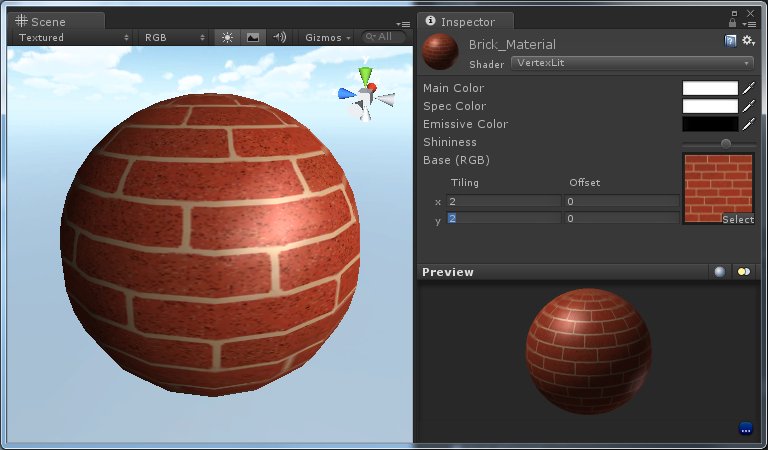768x450 pixels.
Task: Open material help book icon
Action: [x=730, y=41]
